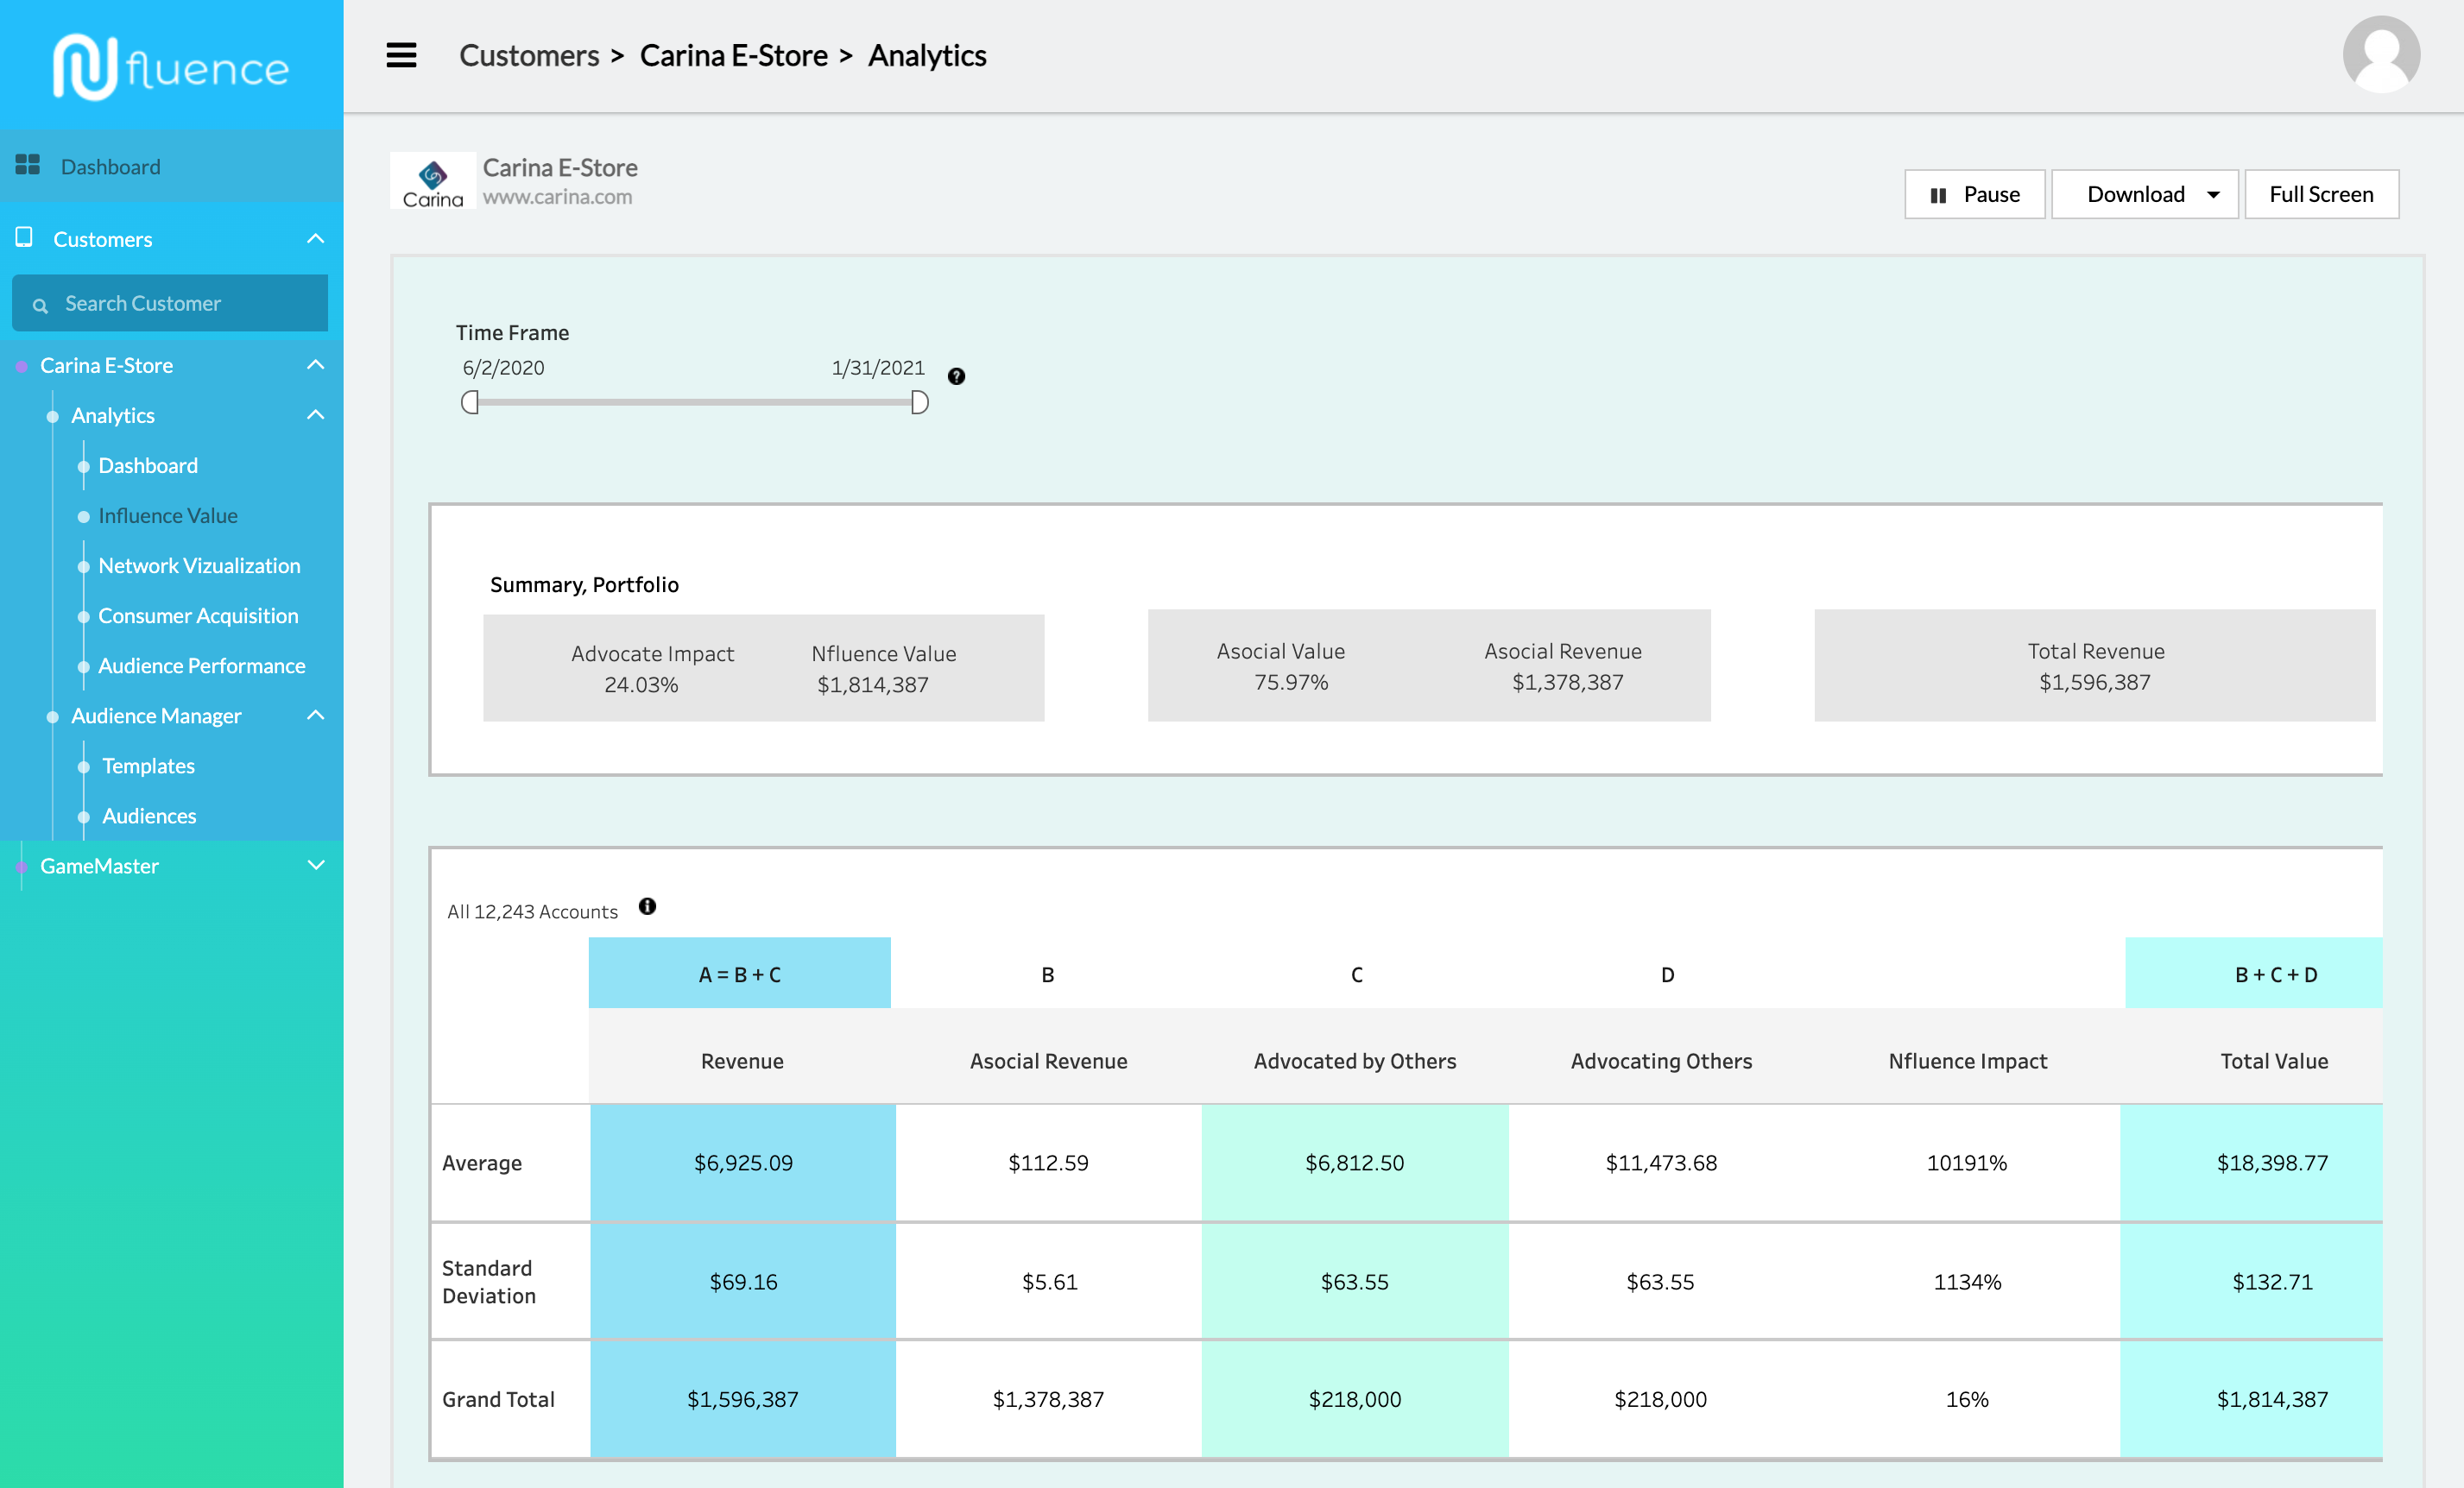Expand the GameMaster customer

316,865
